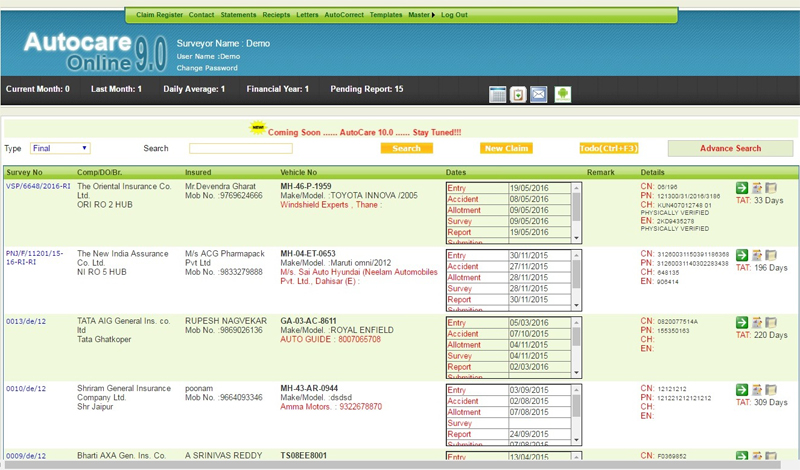Image resolution: width=800 pixels, height=470 pixels.
Task: Click the Change Password link
Action: [x=207, y=68]
